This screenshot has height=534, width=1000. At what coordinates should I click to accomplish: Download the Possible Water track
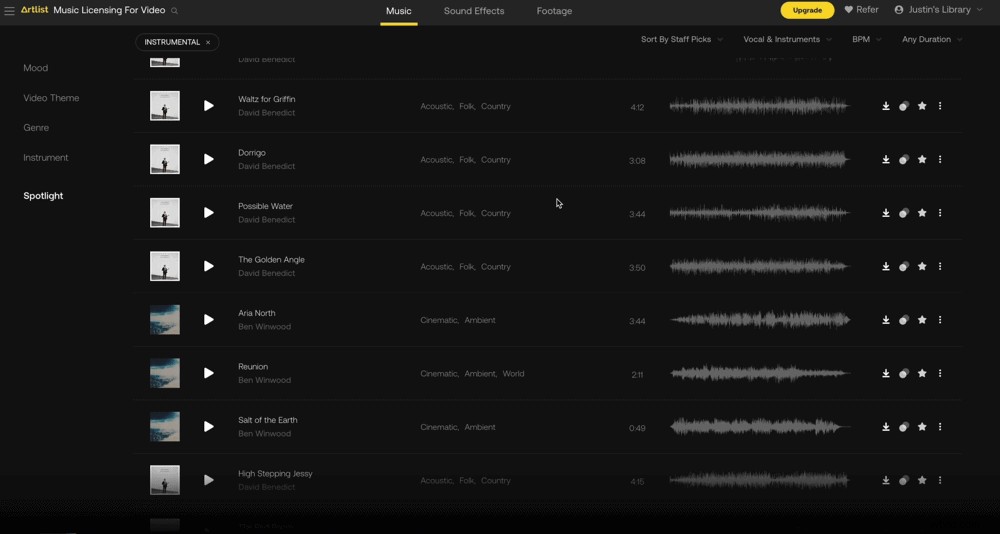point(886,213)
